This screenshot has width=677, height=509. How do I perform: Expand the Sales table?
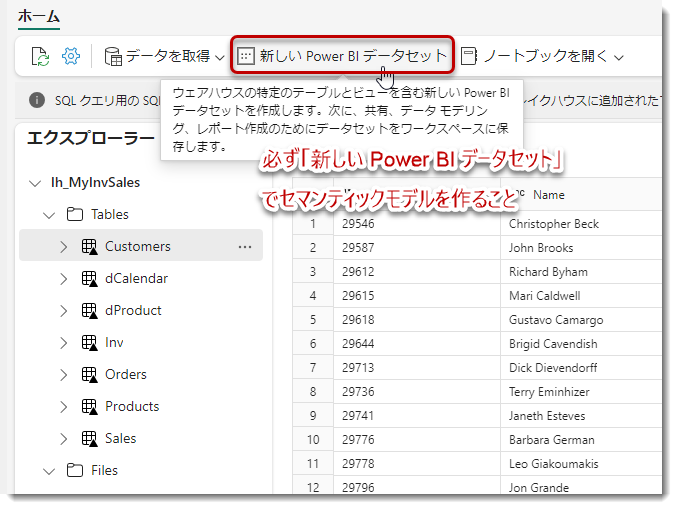tap(63, 439)
